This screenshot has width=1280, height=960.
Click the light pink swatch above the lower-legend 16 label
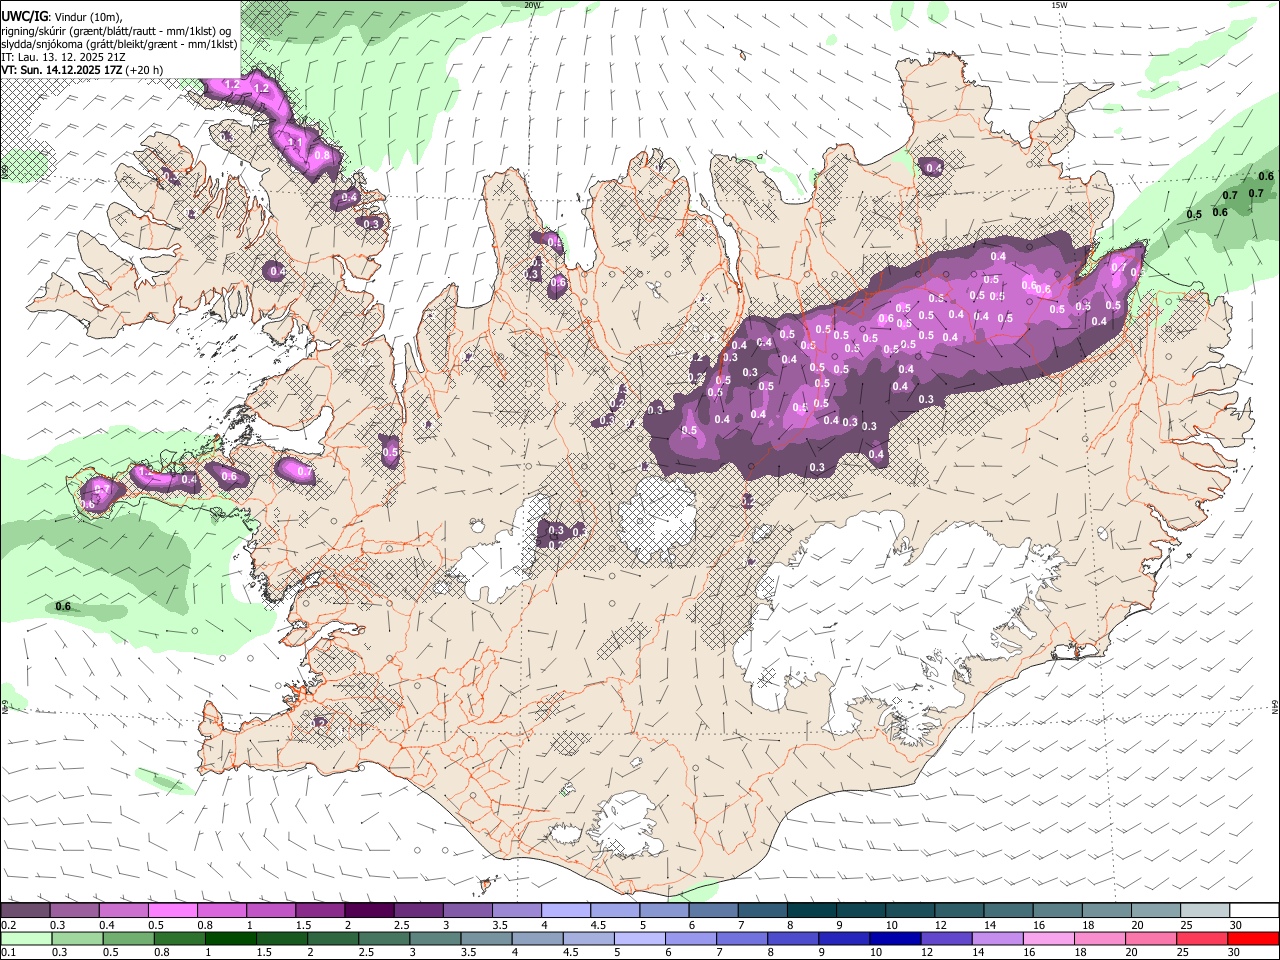[x=1048, y=938]
